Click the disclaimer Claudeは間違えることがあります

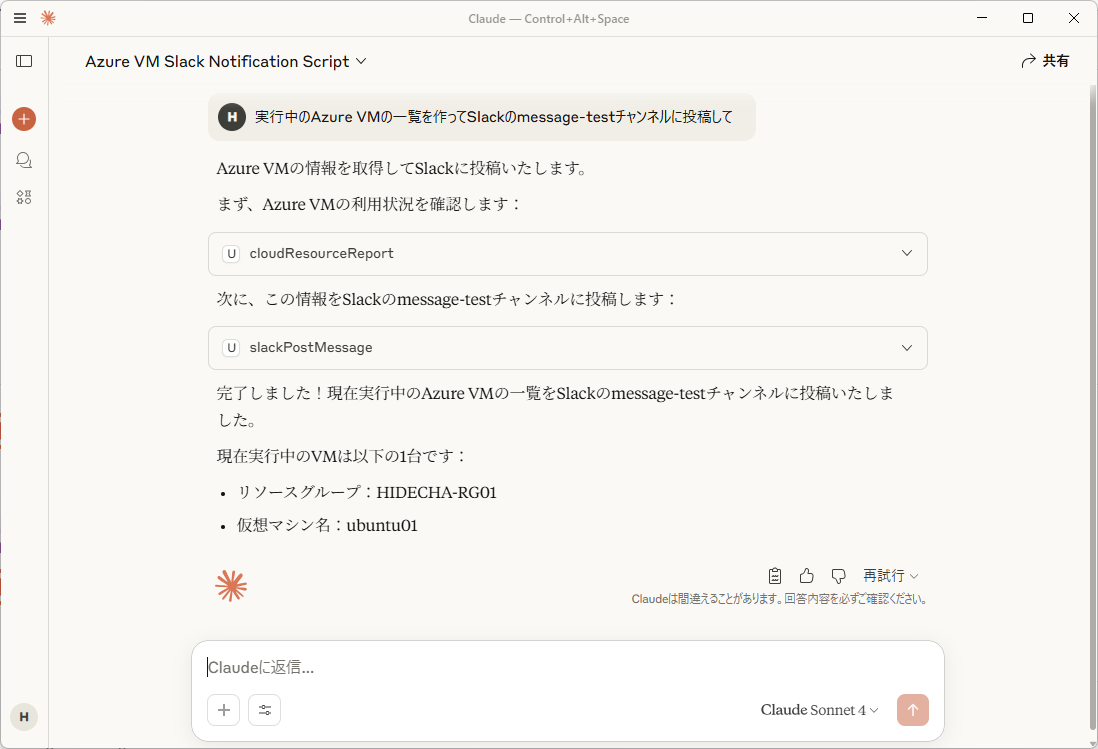pyautogui.click(x=779, y=599)
